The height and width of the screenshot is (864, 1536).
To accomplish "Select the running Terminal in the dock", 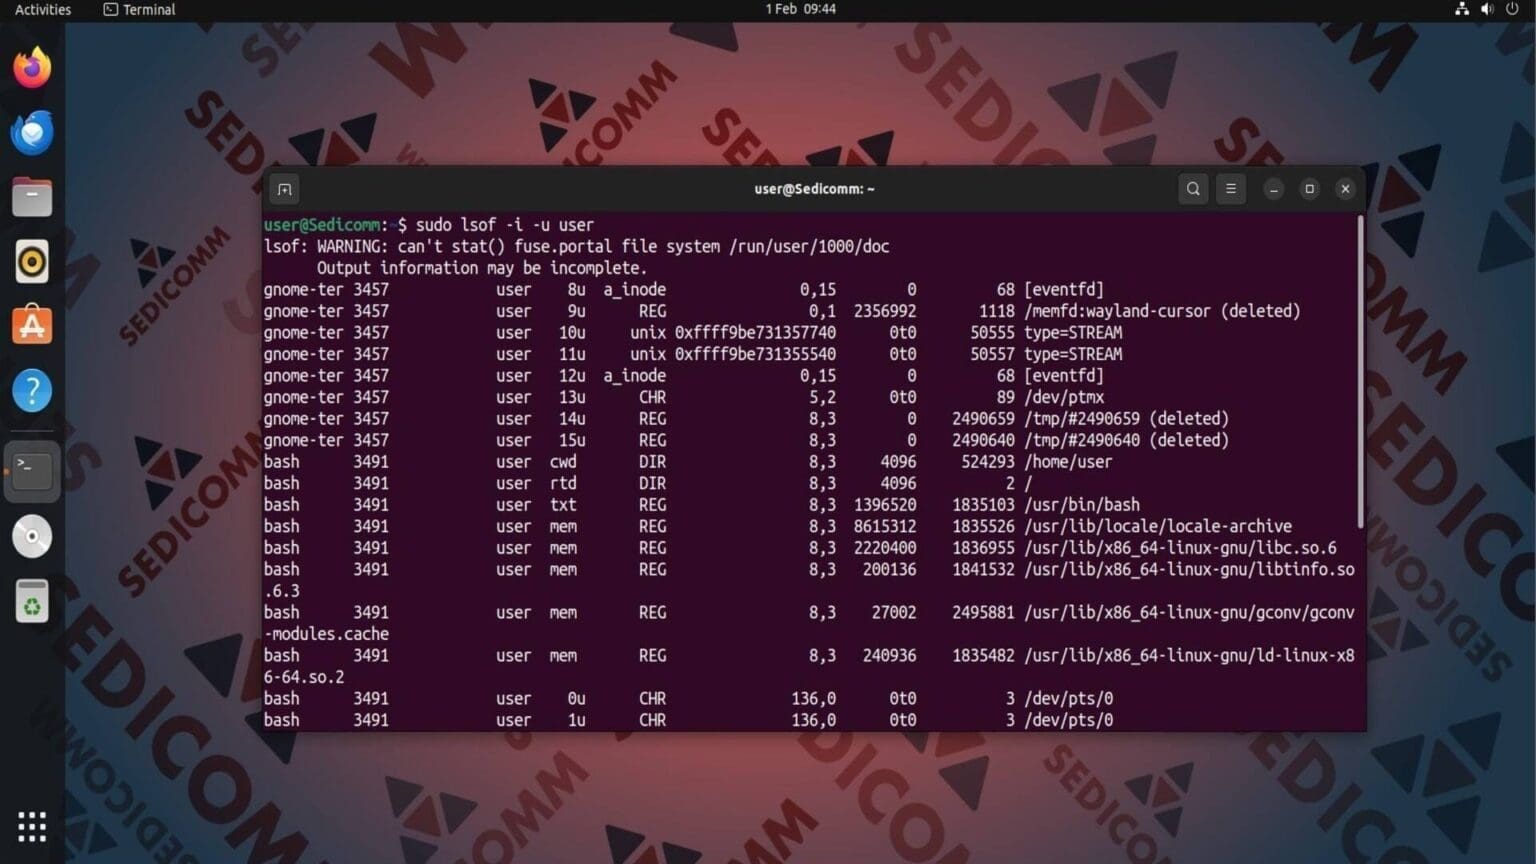I will click(x=31, y=470).
